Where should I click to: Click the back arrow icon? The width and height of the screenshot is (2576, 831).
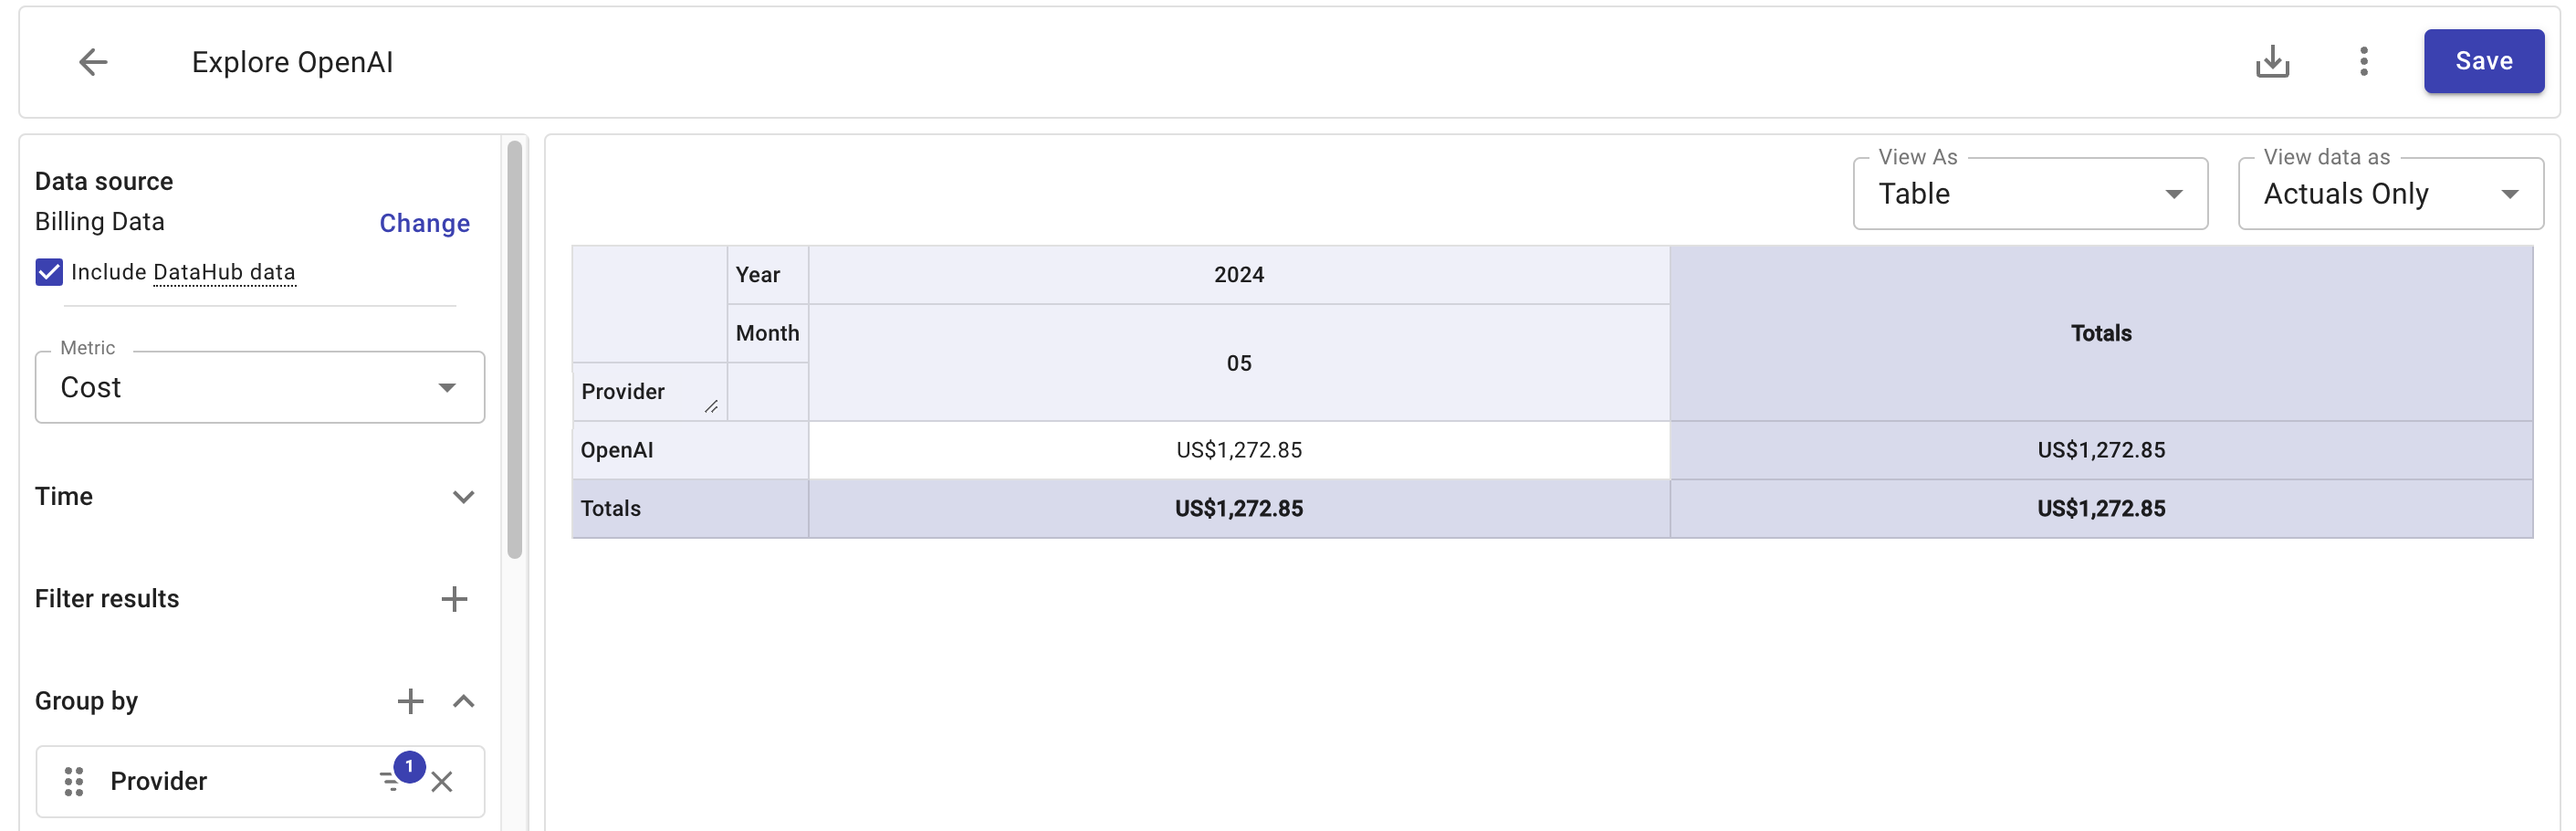coord(93,62)
